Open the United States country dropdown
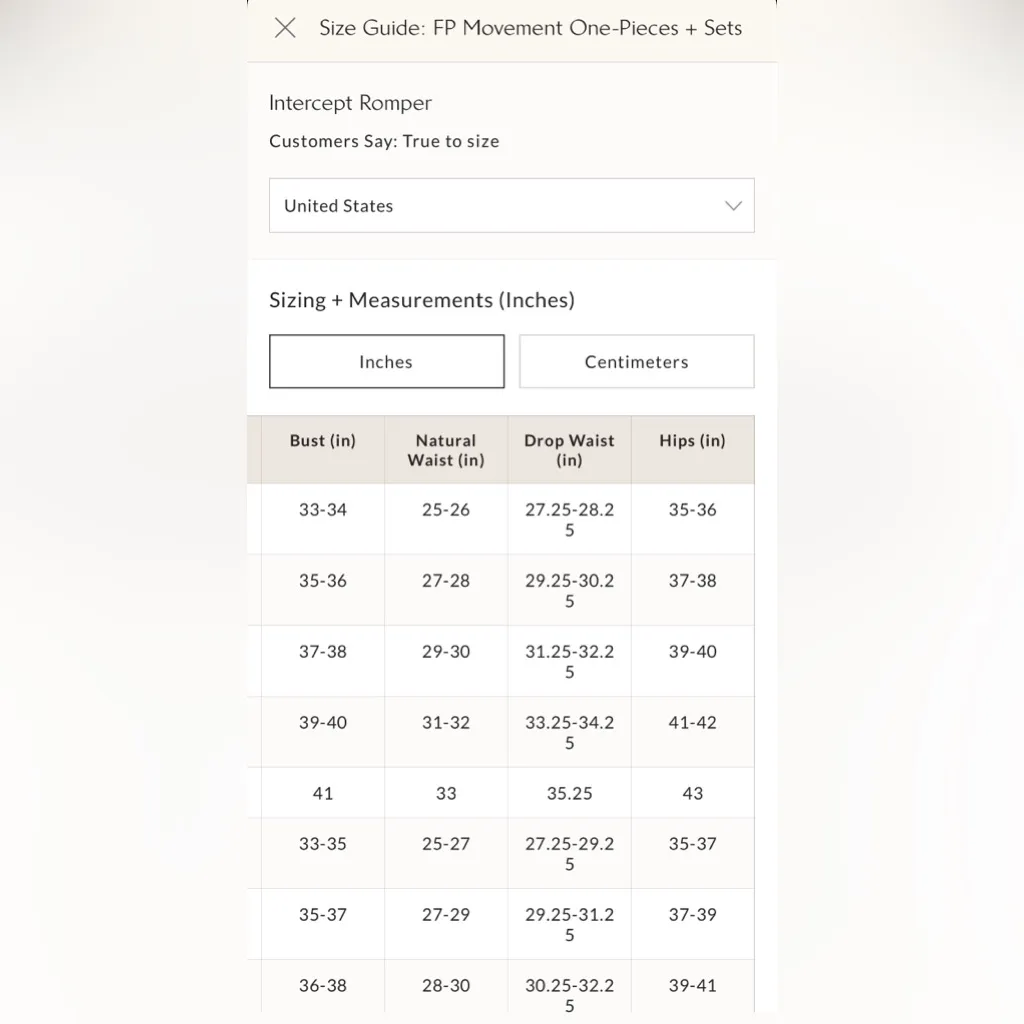 pyautogui.click(x=511, y=206)
